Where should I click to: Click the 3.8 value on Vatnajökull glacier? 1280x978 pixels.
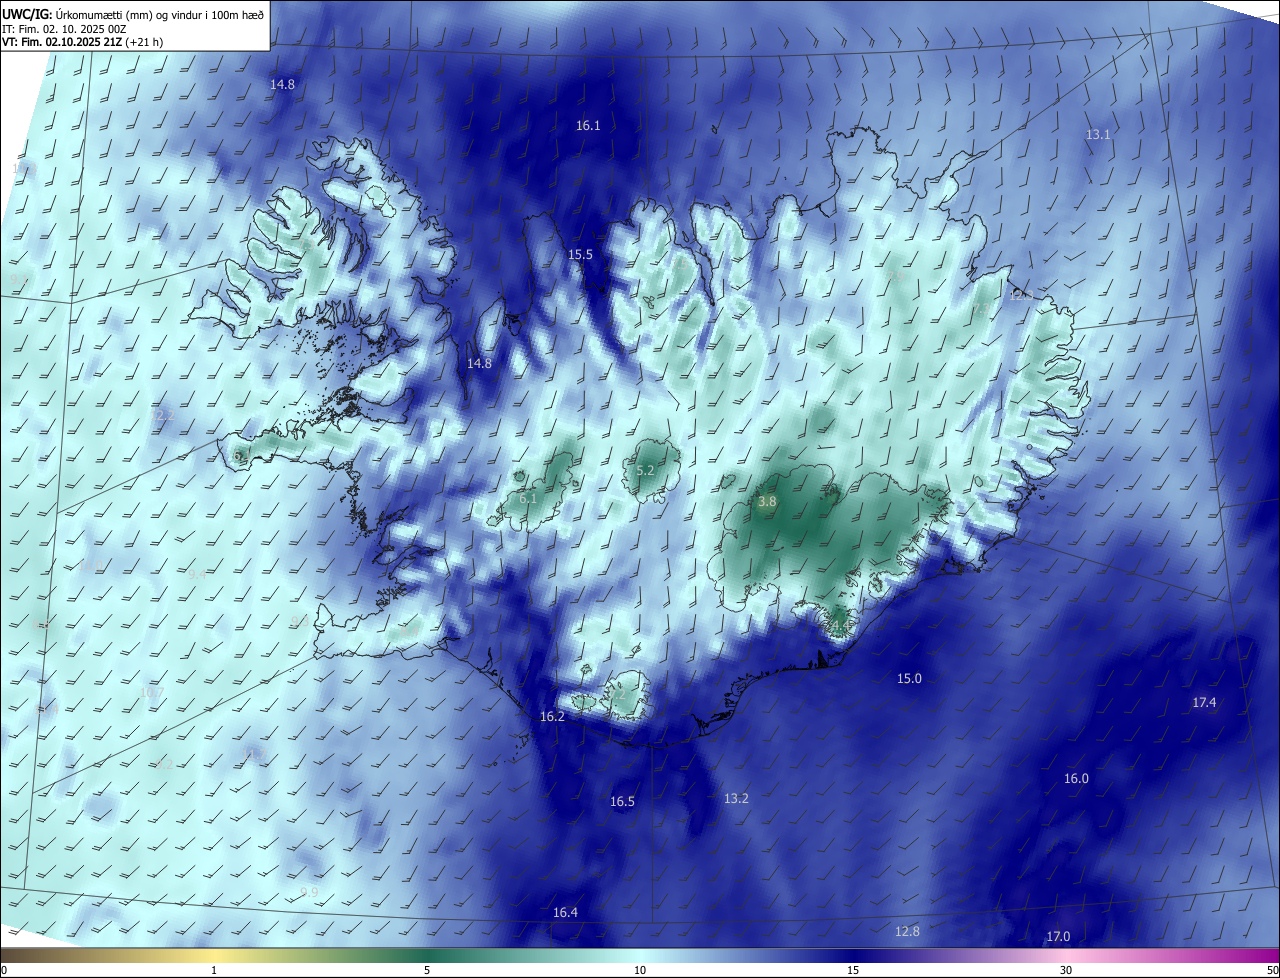coord(767,501)
